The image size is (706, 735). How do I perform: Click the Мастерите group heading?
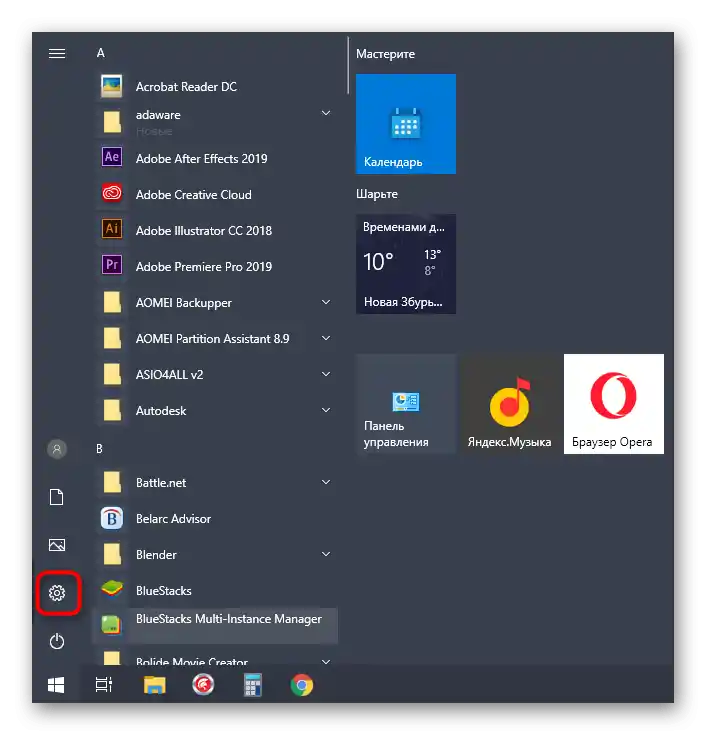click(385, 54)
